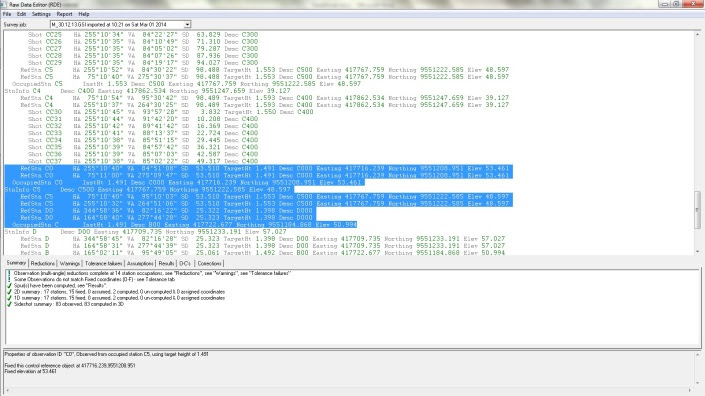Open the O-C's tab
This screenshot has width=705, height=396.
pyautogui.click(x=185, y=263)
